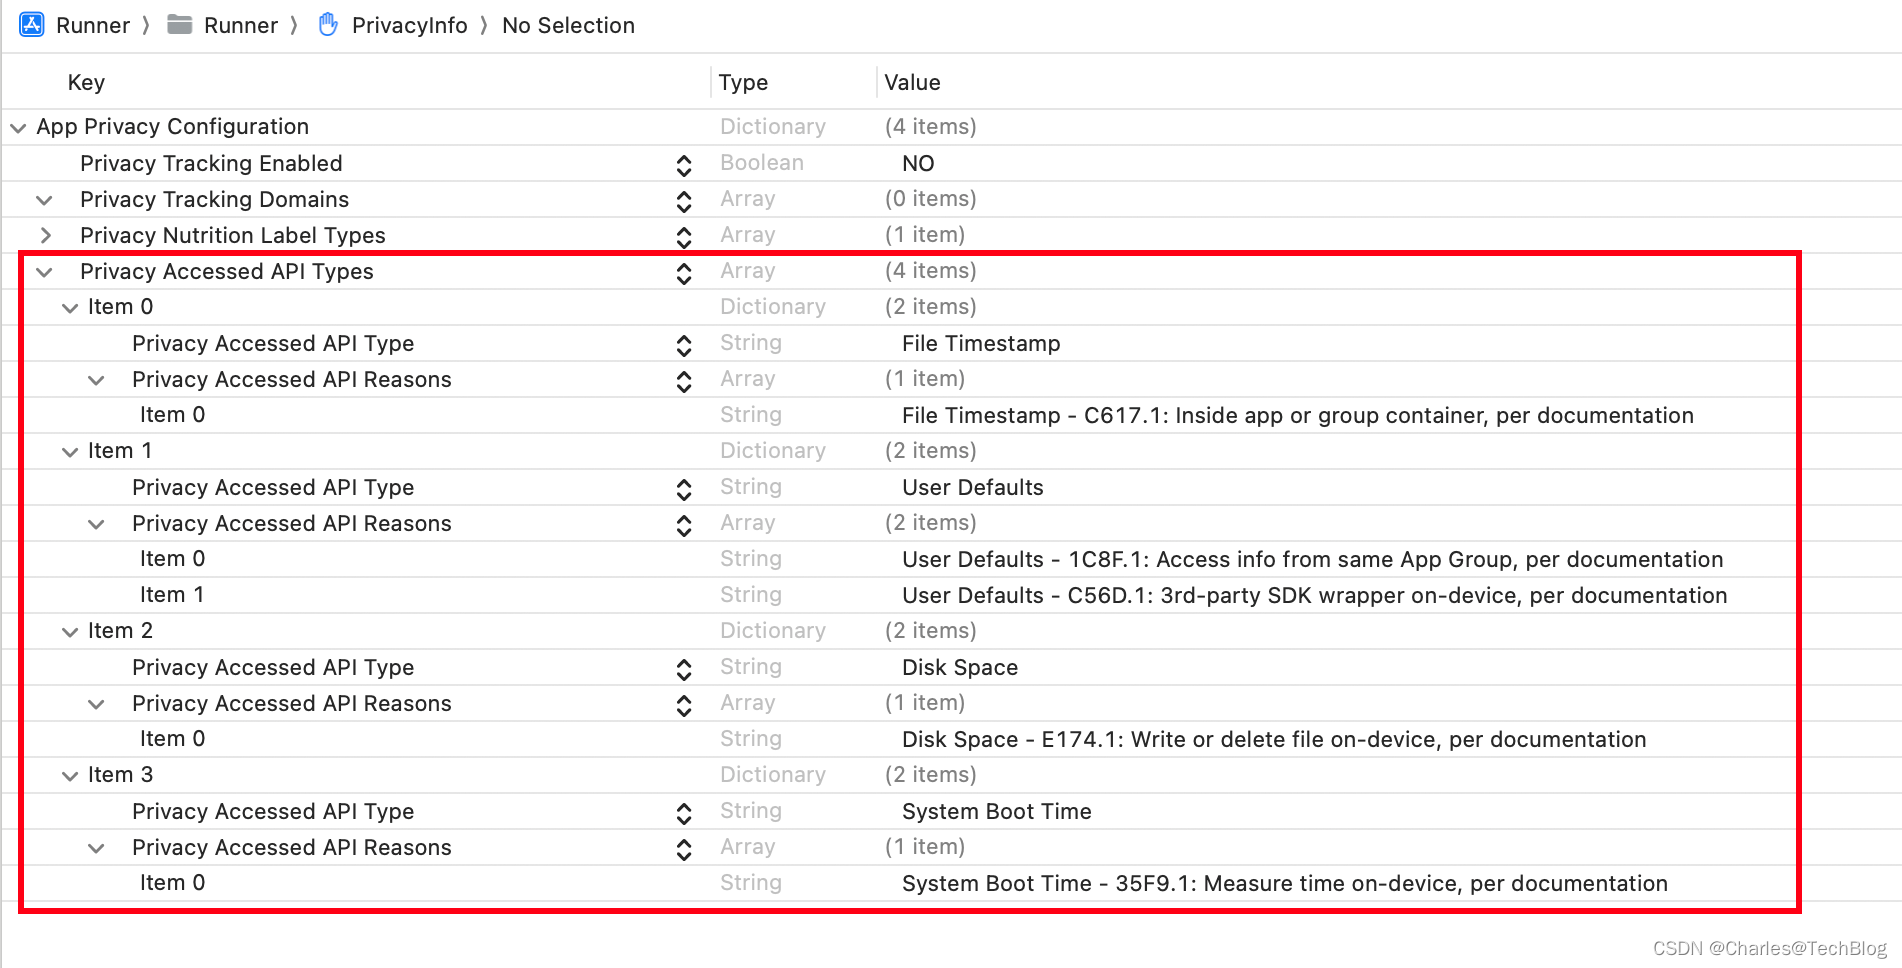Image resolution: width=1902 pixels, height=968 pixels.
Task: Open key stepper for Privacy Tracking Enabled
Action: (684, 165)
